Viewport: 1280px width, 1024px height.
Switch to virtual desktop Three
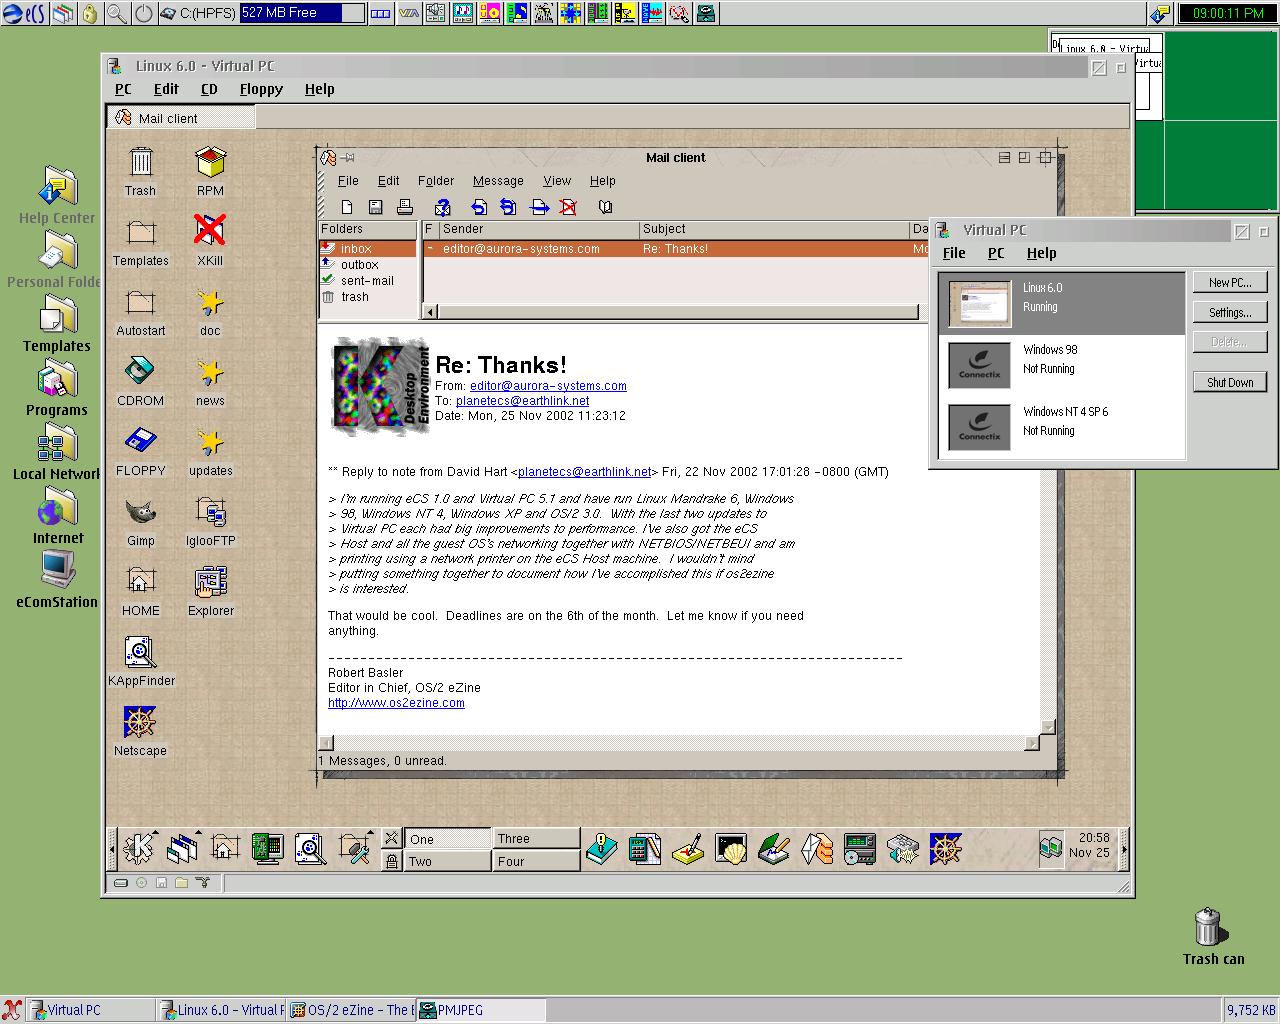(x=536, y=839)
